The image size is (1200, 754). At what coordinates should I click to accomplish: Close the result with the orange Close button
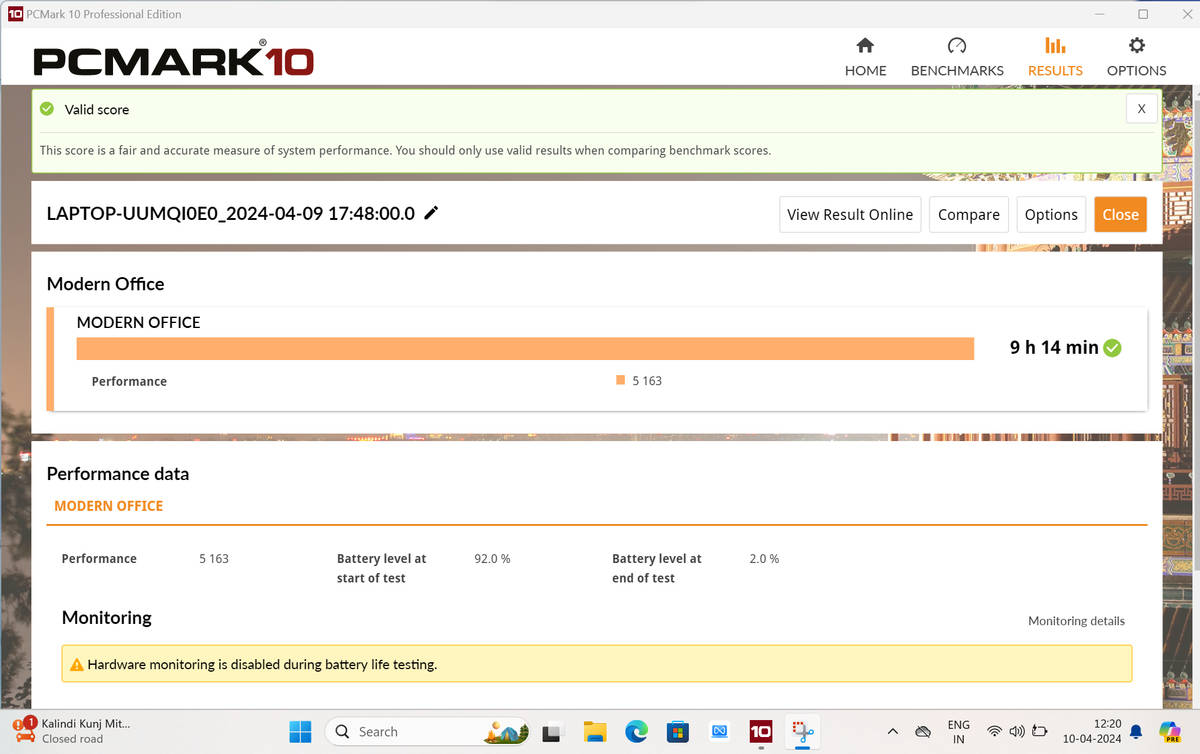(x=1120, y=214)
